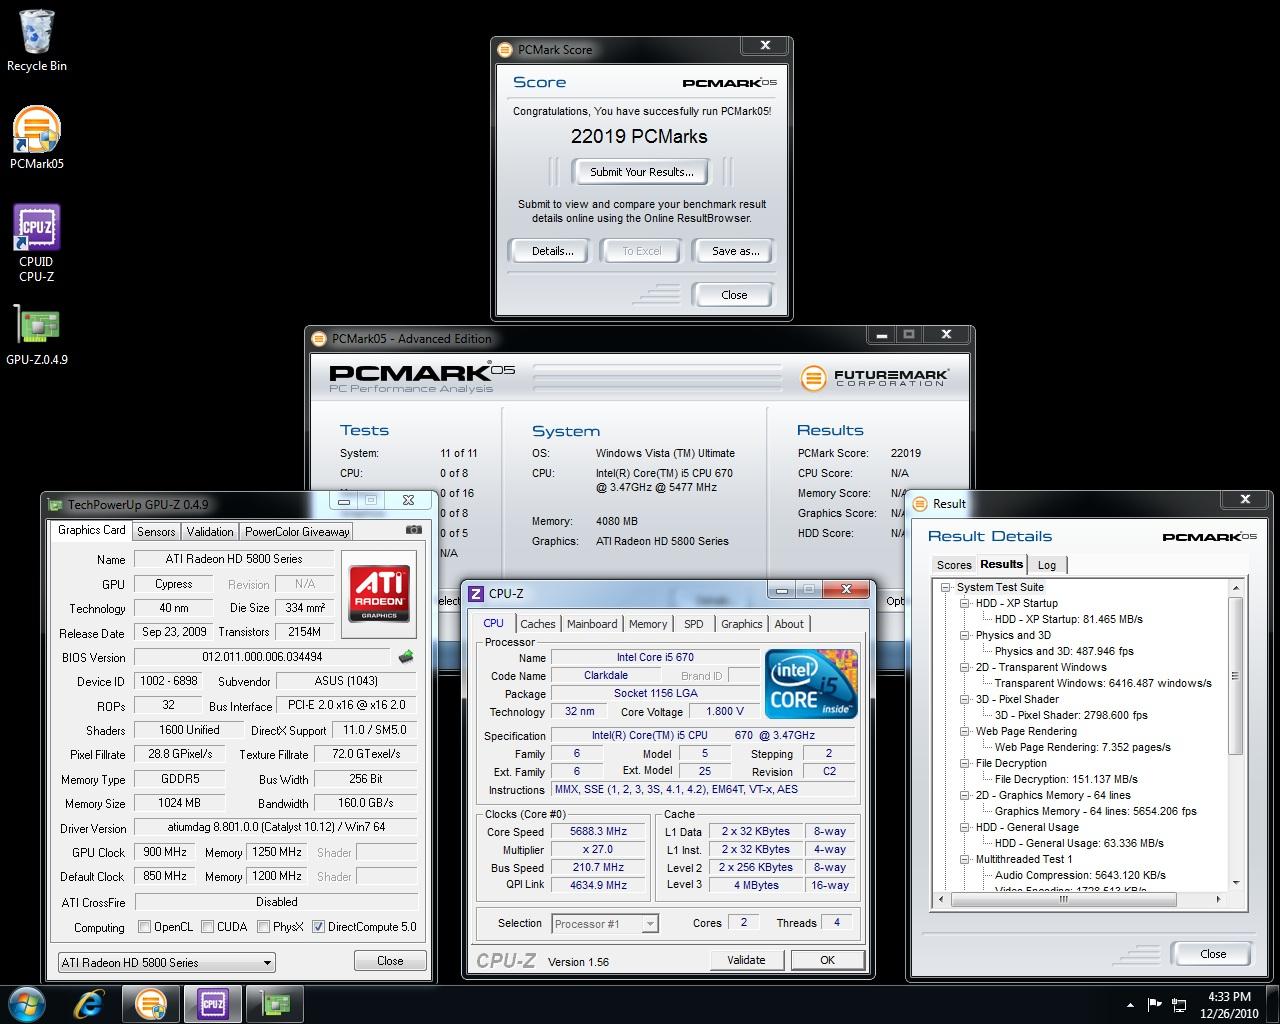The image size is (1280, 1024).
Task: Collapse the File Decryption node
Action: pos(964,763)
